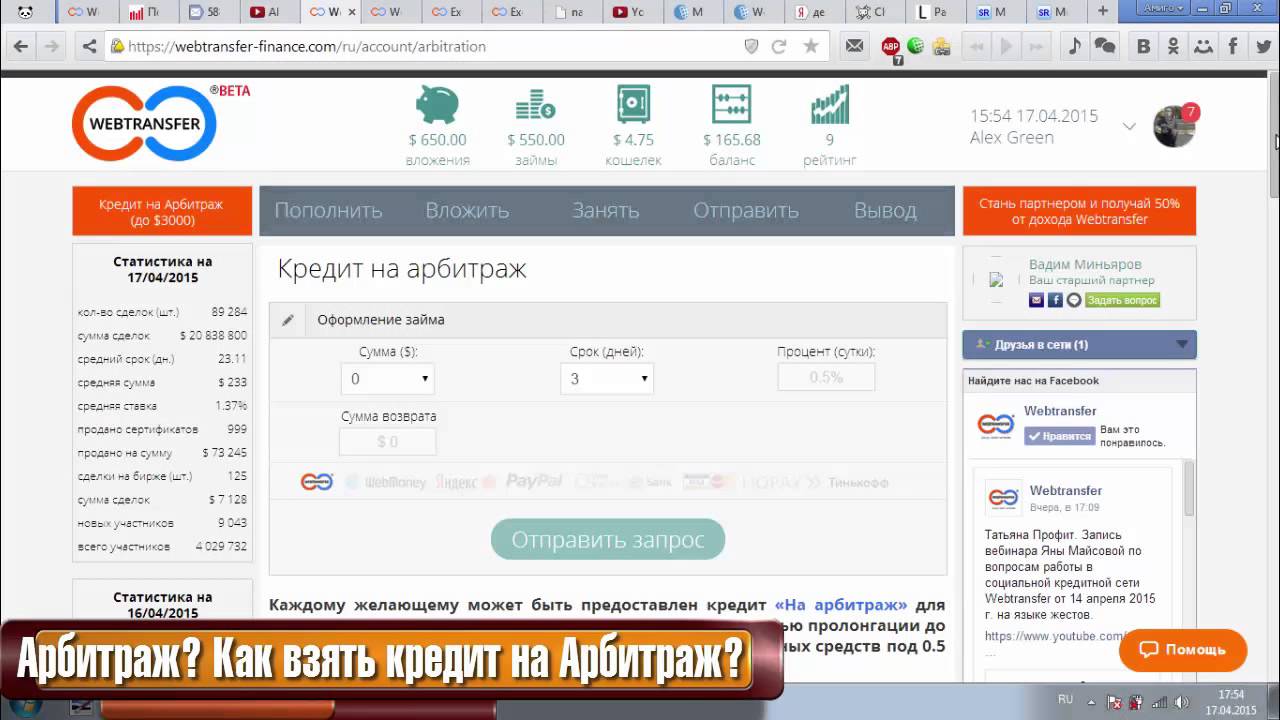Click the Webtransfer post title in Facebook feed

point(1066,491)
